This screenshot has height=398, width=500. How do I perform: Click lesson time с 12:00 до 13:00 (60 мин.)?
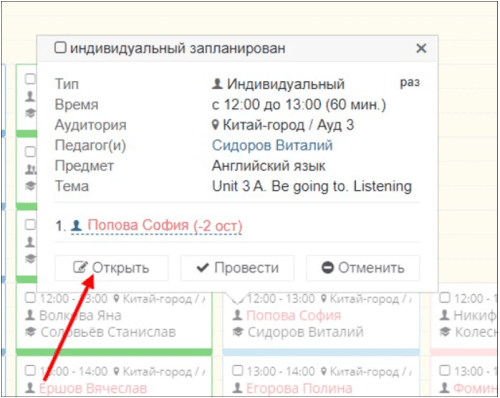point(299,105)
